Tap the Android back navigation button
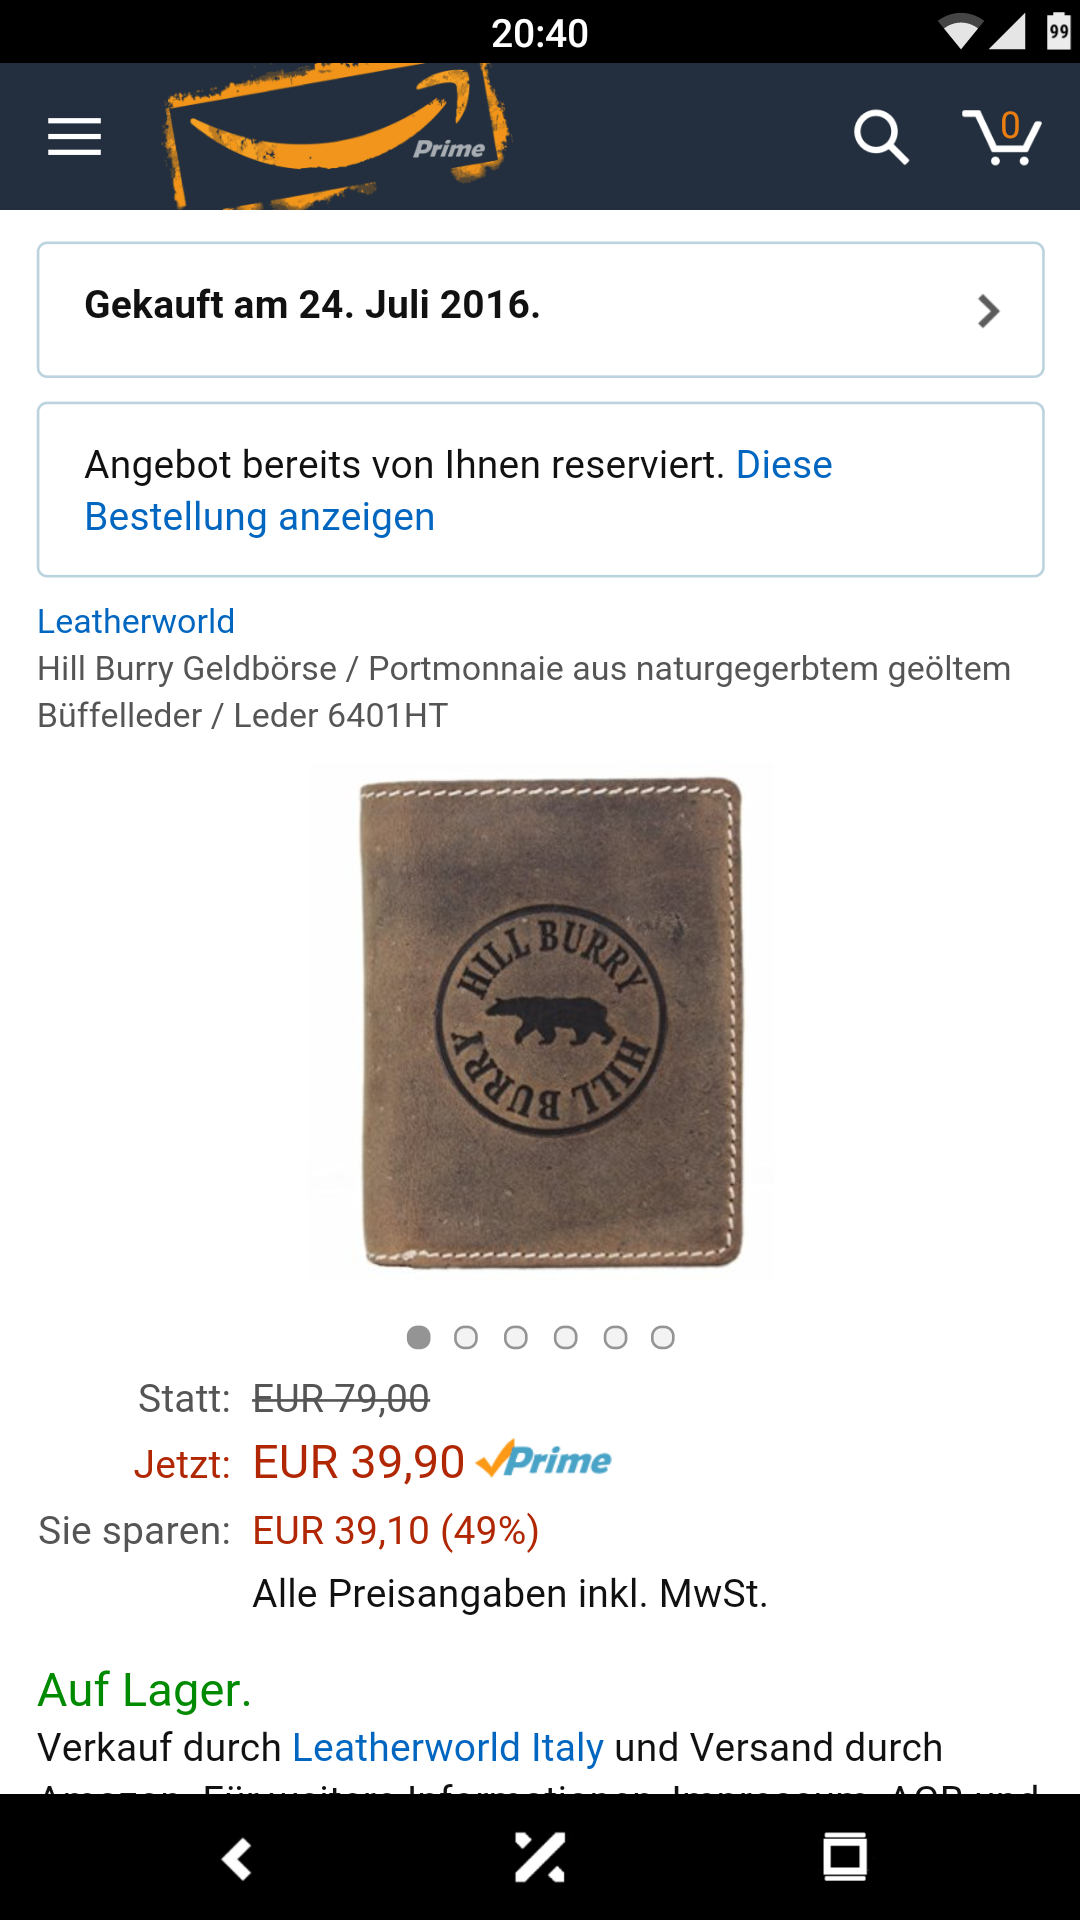The height and width of the screenshot is (1920, 1080). 237,1859
